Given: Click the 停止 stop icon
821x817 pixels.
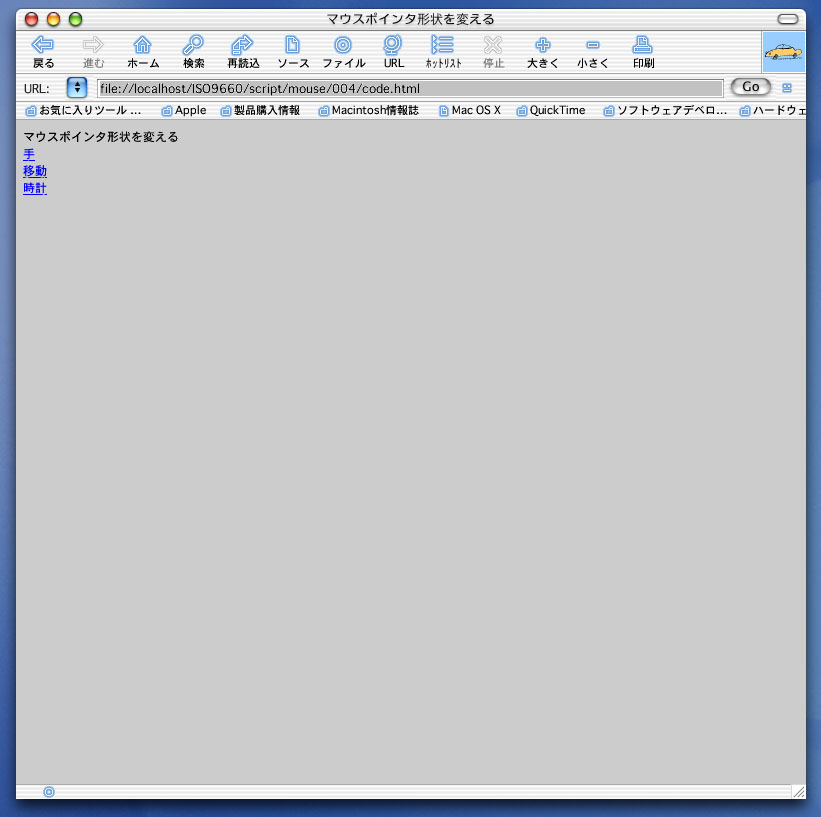Looking at the screenshot, I should [493, 45].
